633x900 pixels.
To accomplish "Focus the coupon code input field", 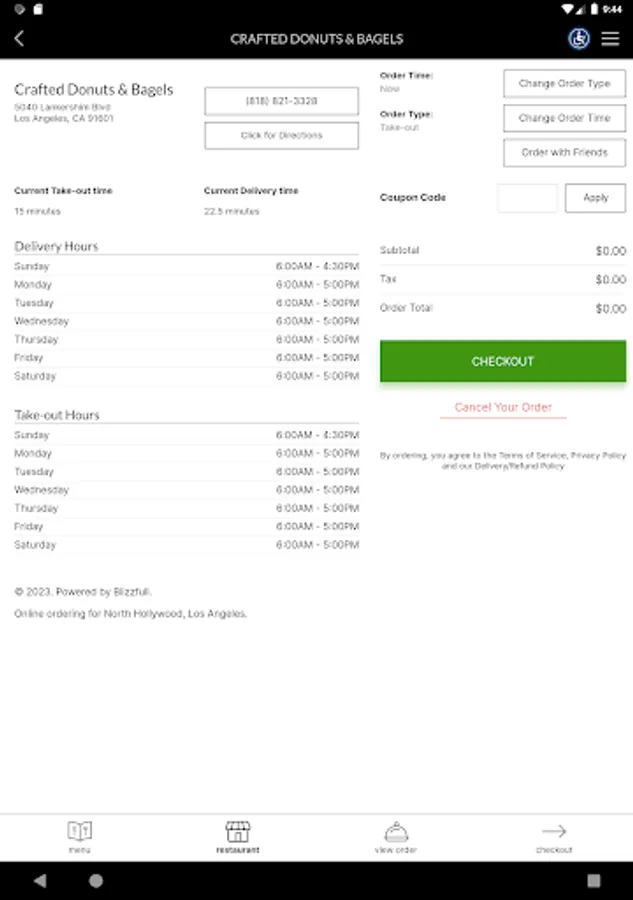I will point(527,198).
